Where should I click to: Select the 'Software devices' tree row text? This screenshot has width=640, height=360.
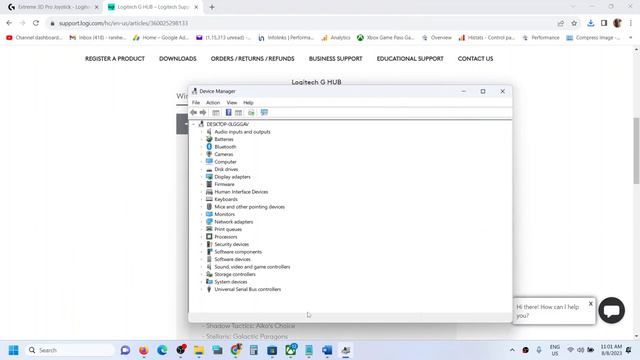click(x=233, y=260)
